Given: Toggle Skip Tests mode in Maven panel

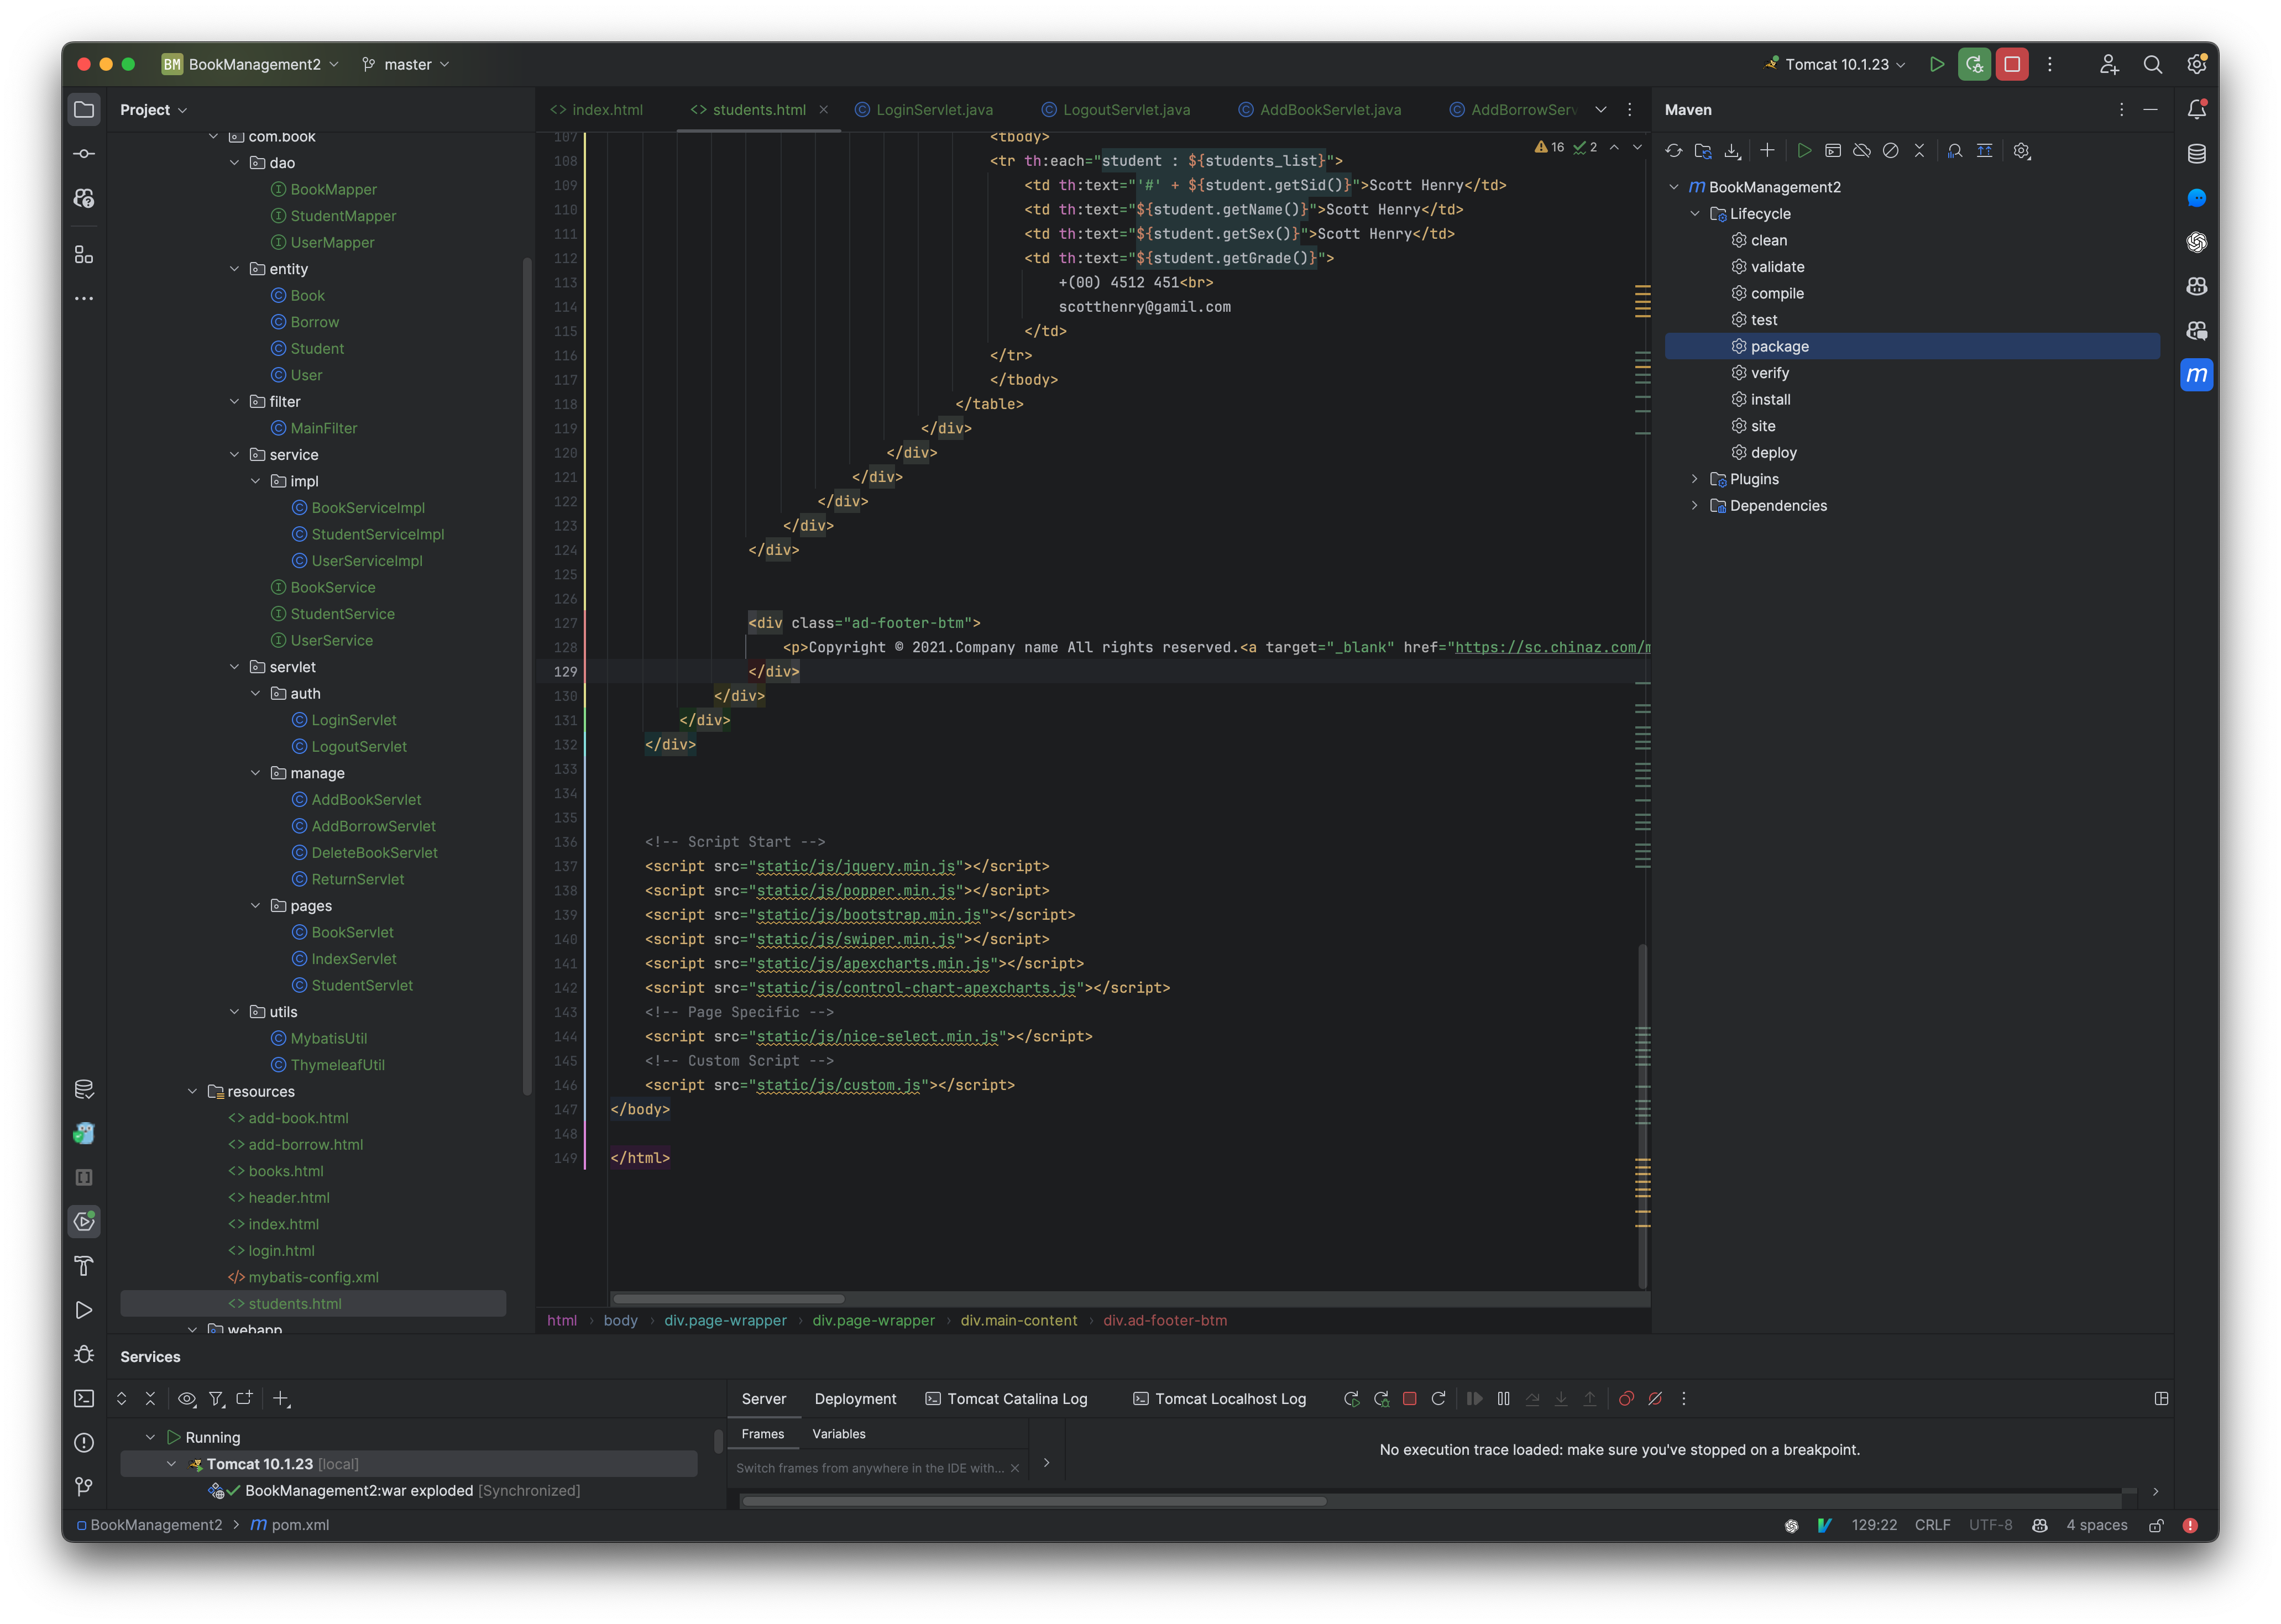Looking at the screenshot, I should pos(1891,150).
